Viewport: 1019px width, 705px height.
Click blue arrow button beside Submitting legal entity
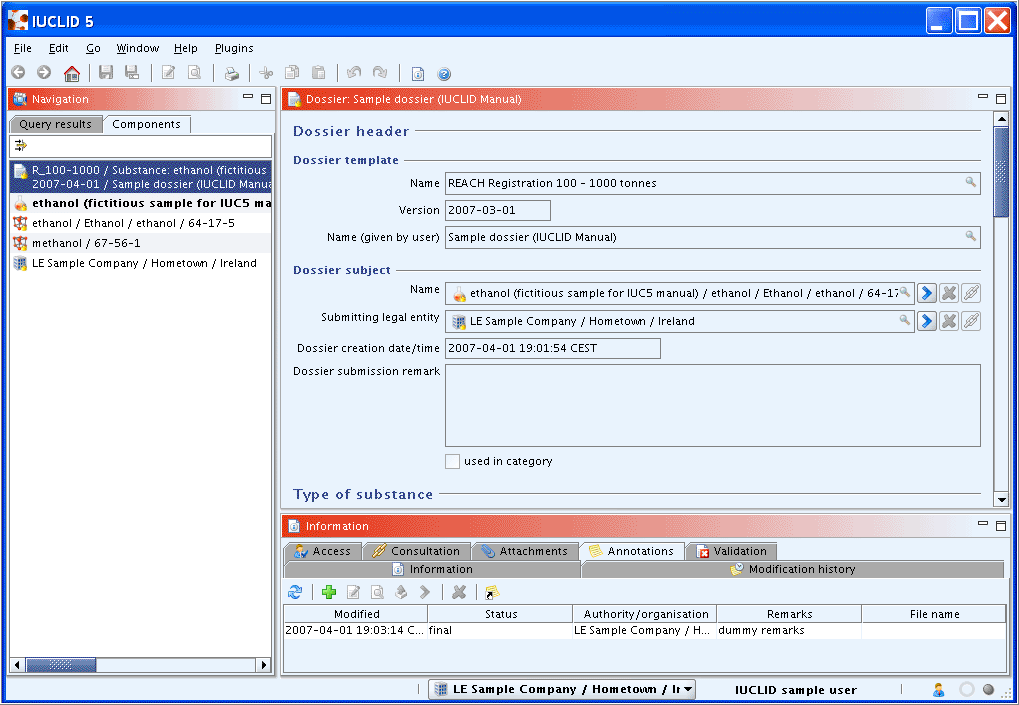(x=927, y=321)
